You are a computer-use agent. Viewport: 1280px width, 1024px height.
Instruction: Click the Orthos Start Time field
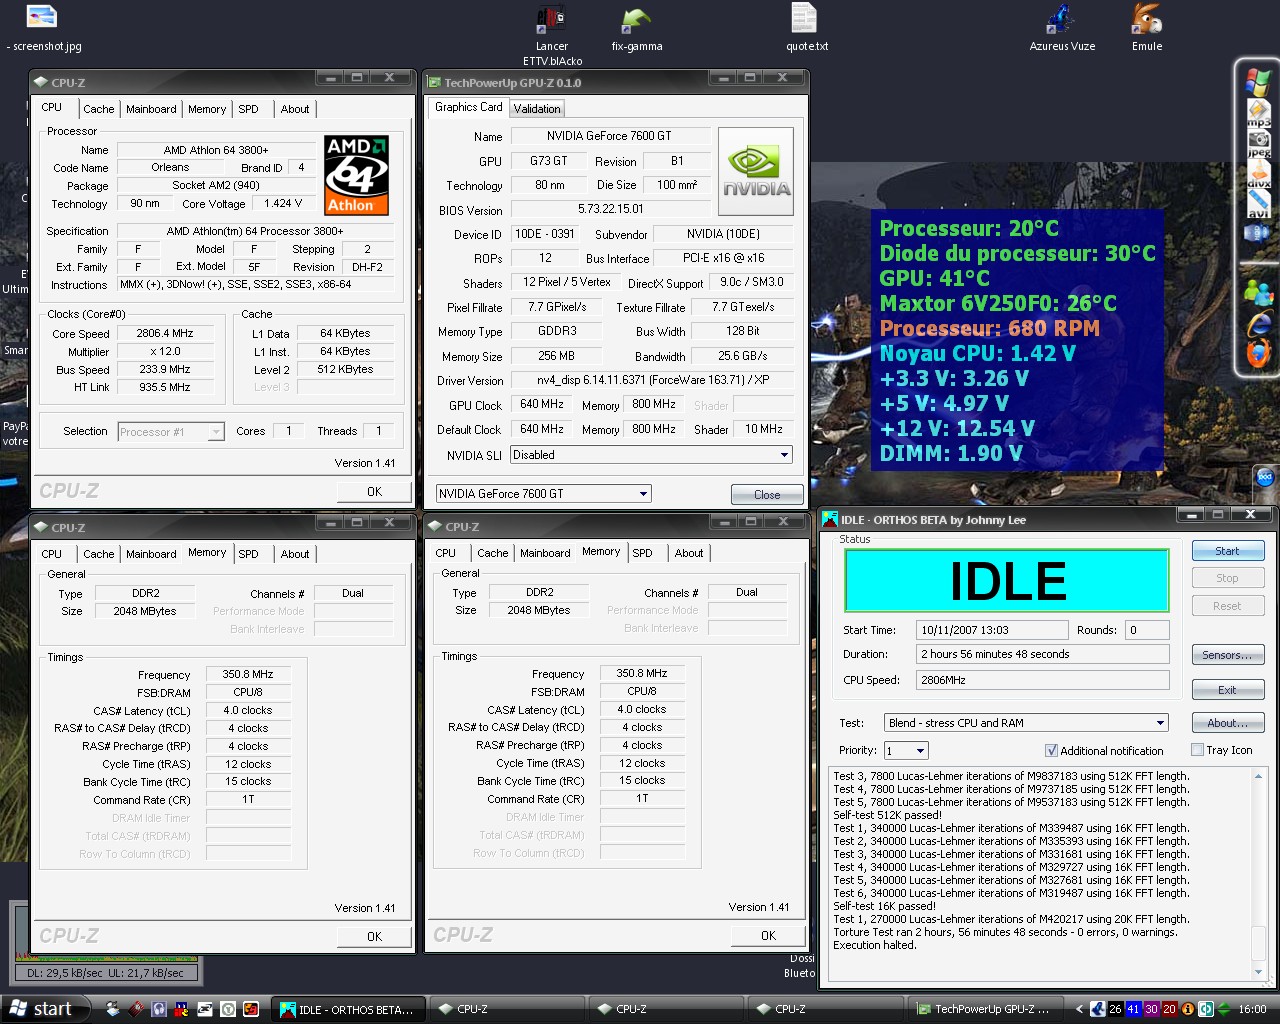coord(992,630)
